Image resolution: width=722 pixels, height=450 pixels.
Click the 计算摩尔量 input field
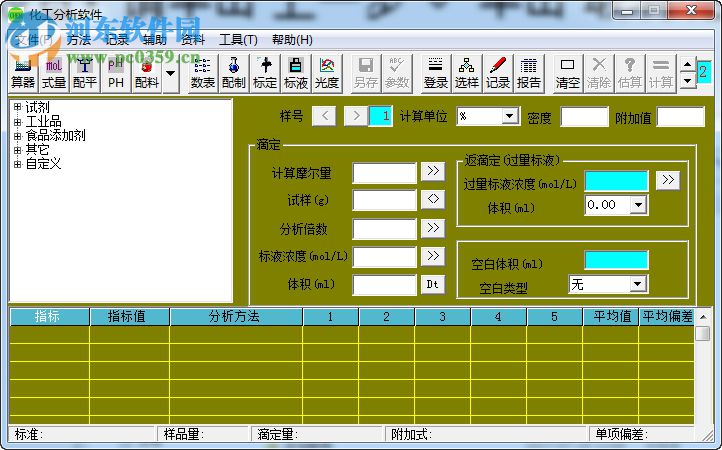tap(384, 173)
